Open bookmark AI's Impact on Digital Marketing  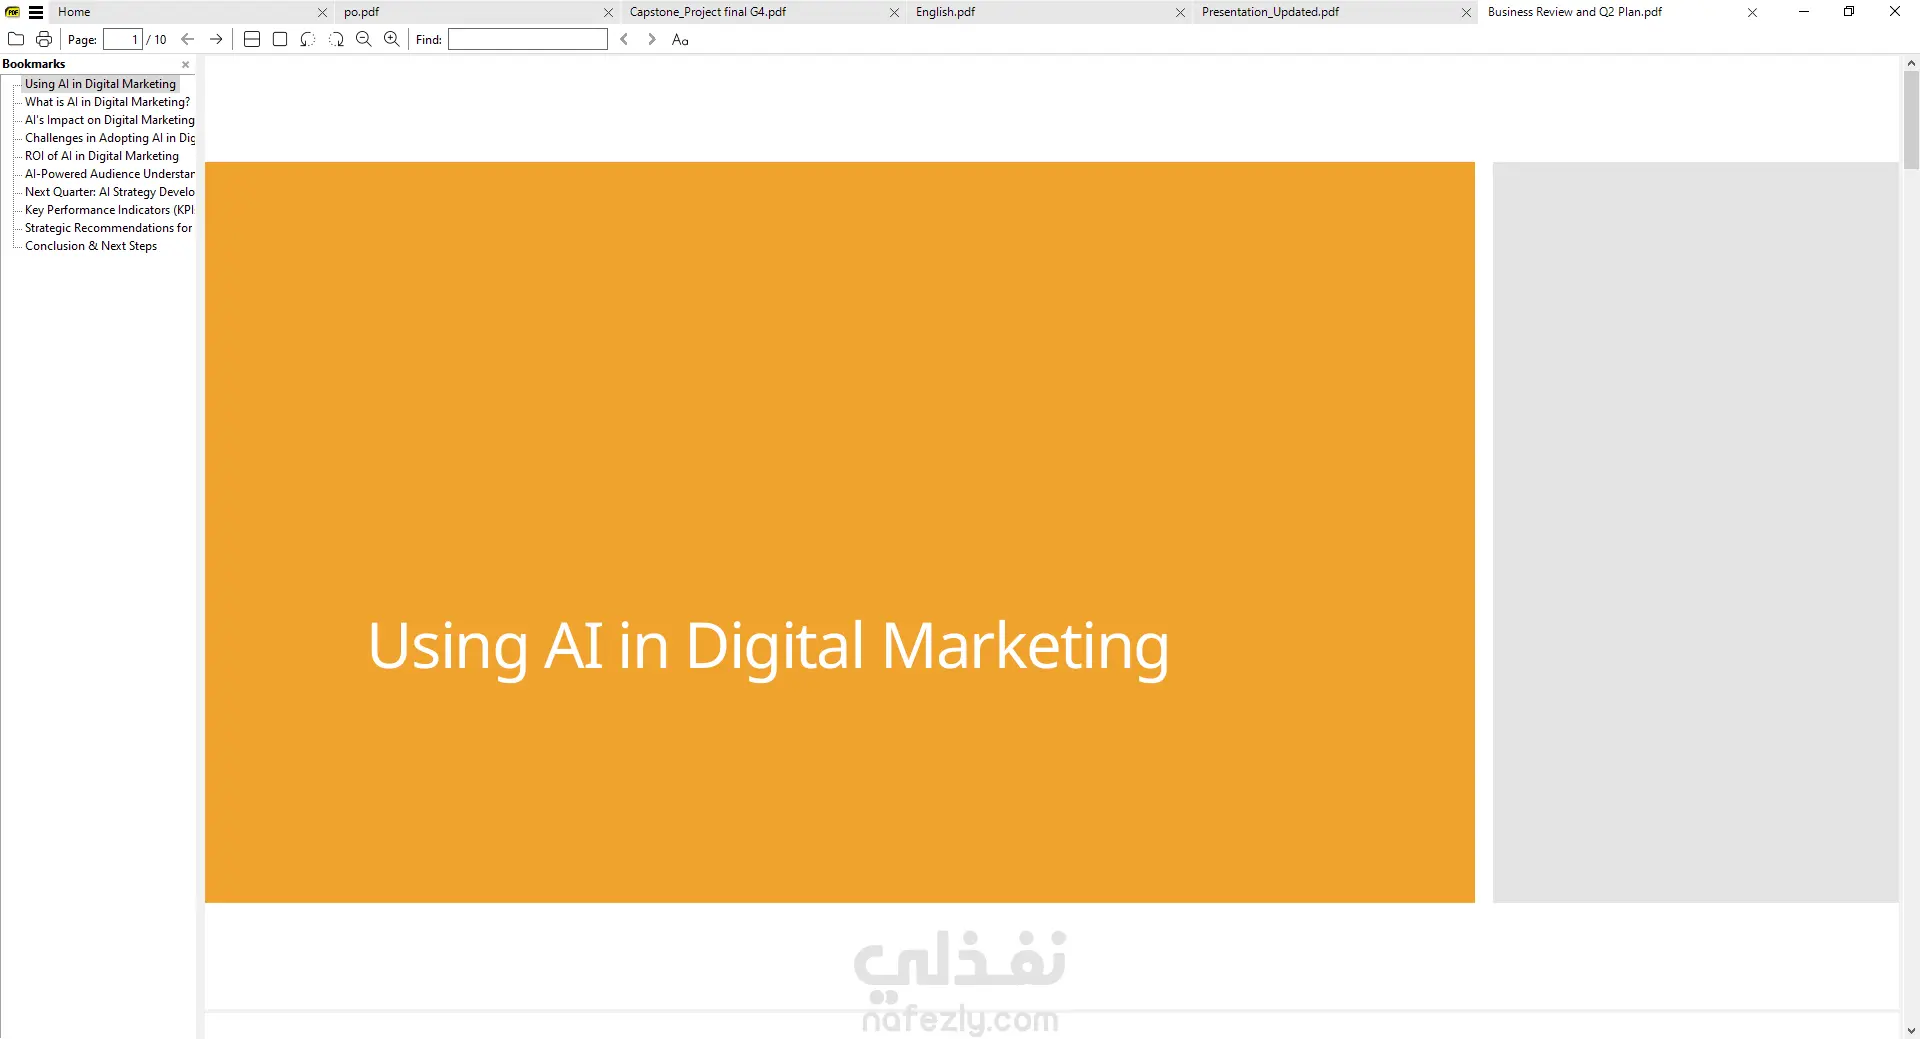[110, 120]
